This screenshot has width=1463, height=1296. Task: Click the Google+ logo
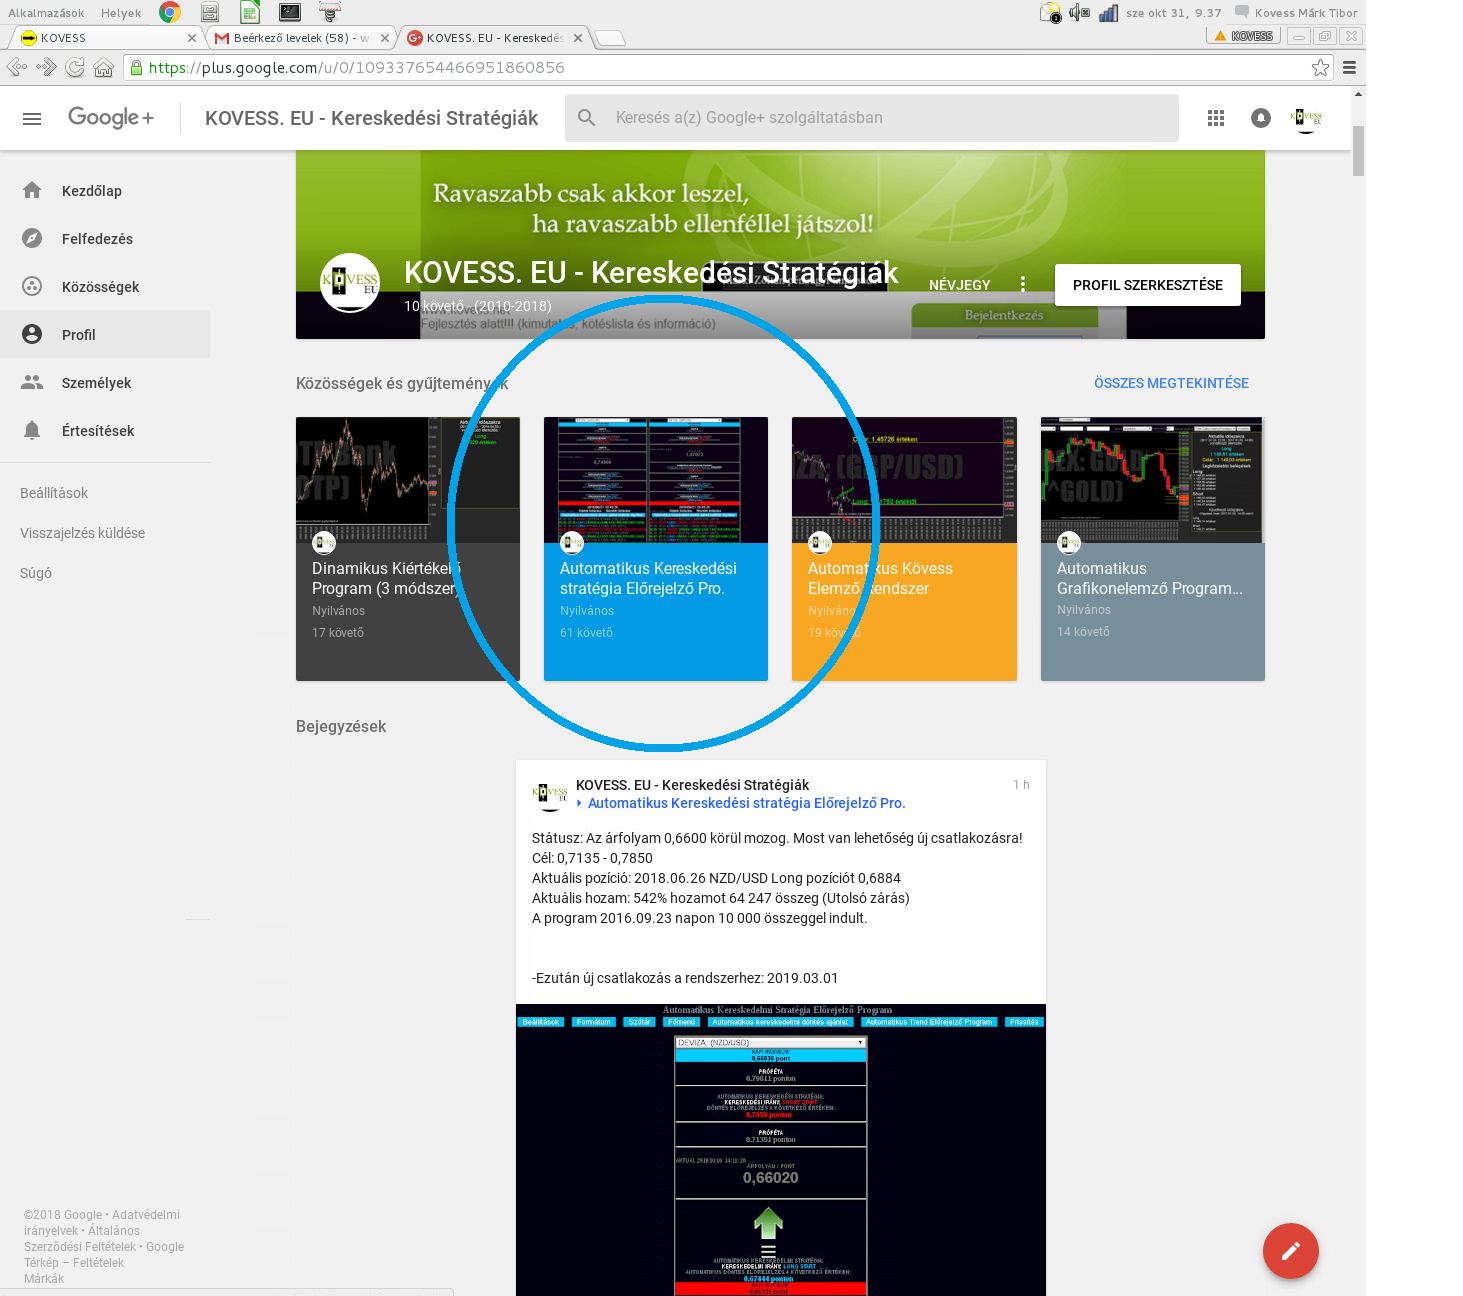pyautogui.click(x=111, y=118)
